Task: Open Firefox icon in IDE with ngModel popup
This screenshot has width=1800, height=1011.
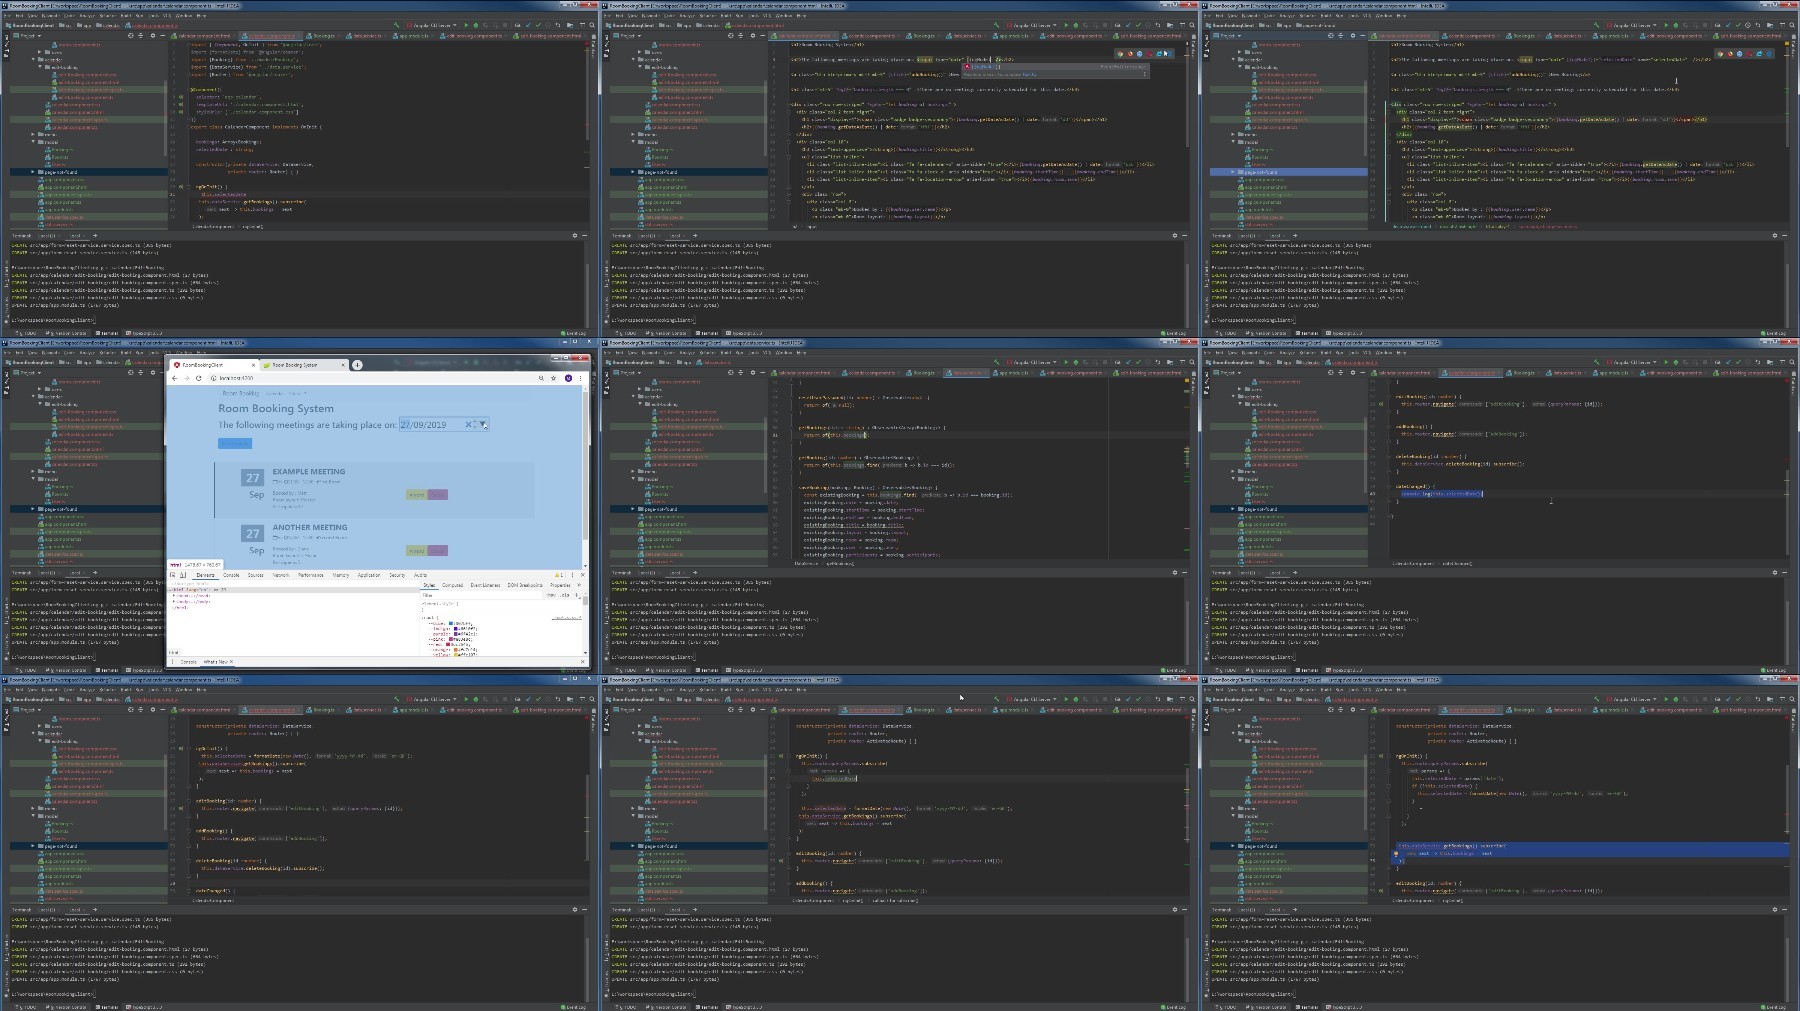Action: pos(1130,54)
